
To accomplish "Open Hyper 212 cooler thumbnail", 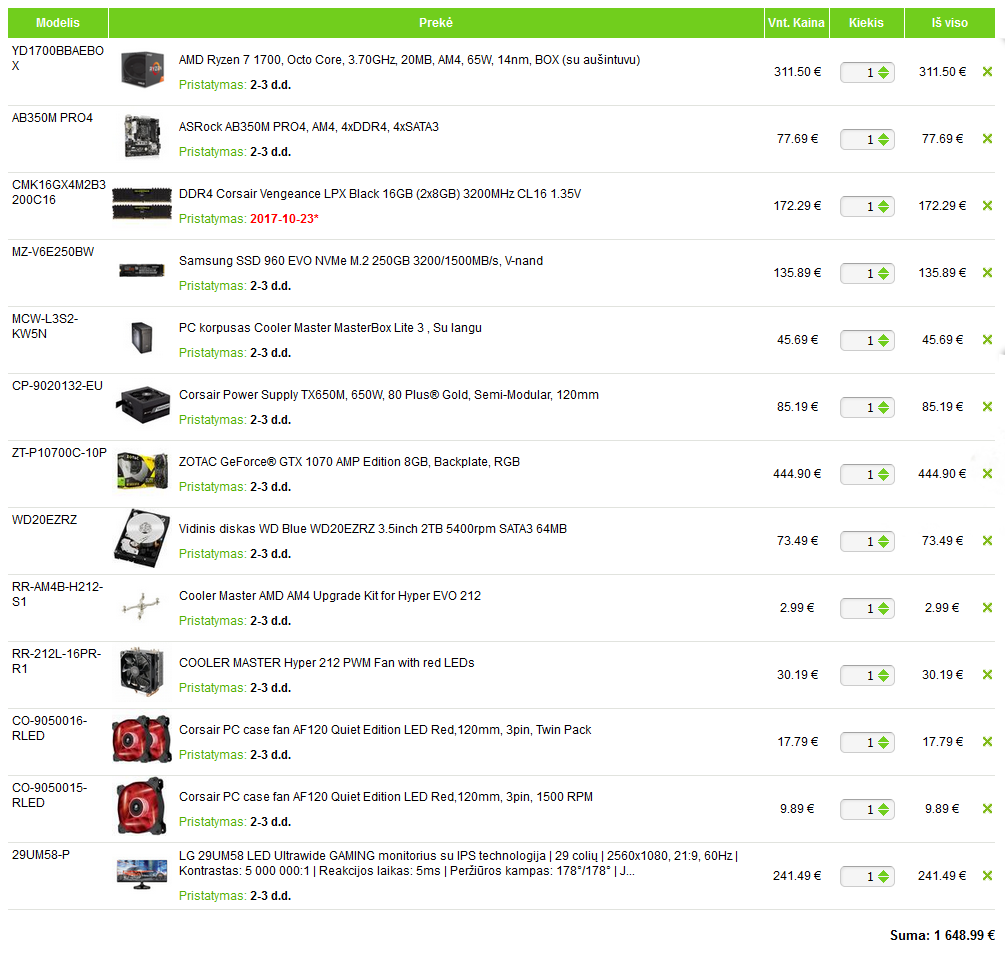I will tap(142, 672).
